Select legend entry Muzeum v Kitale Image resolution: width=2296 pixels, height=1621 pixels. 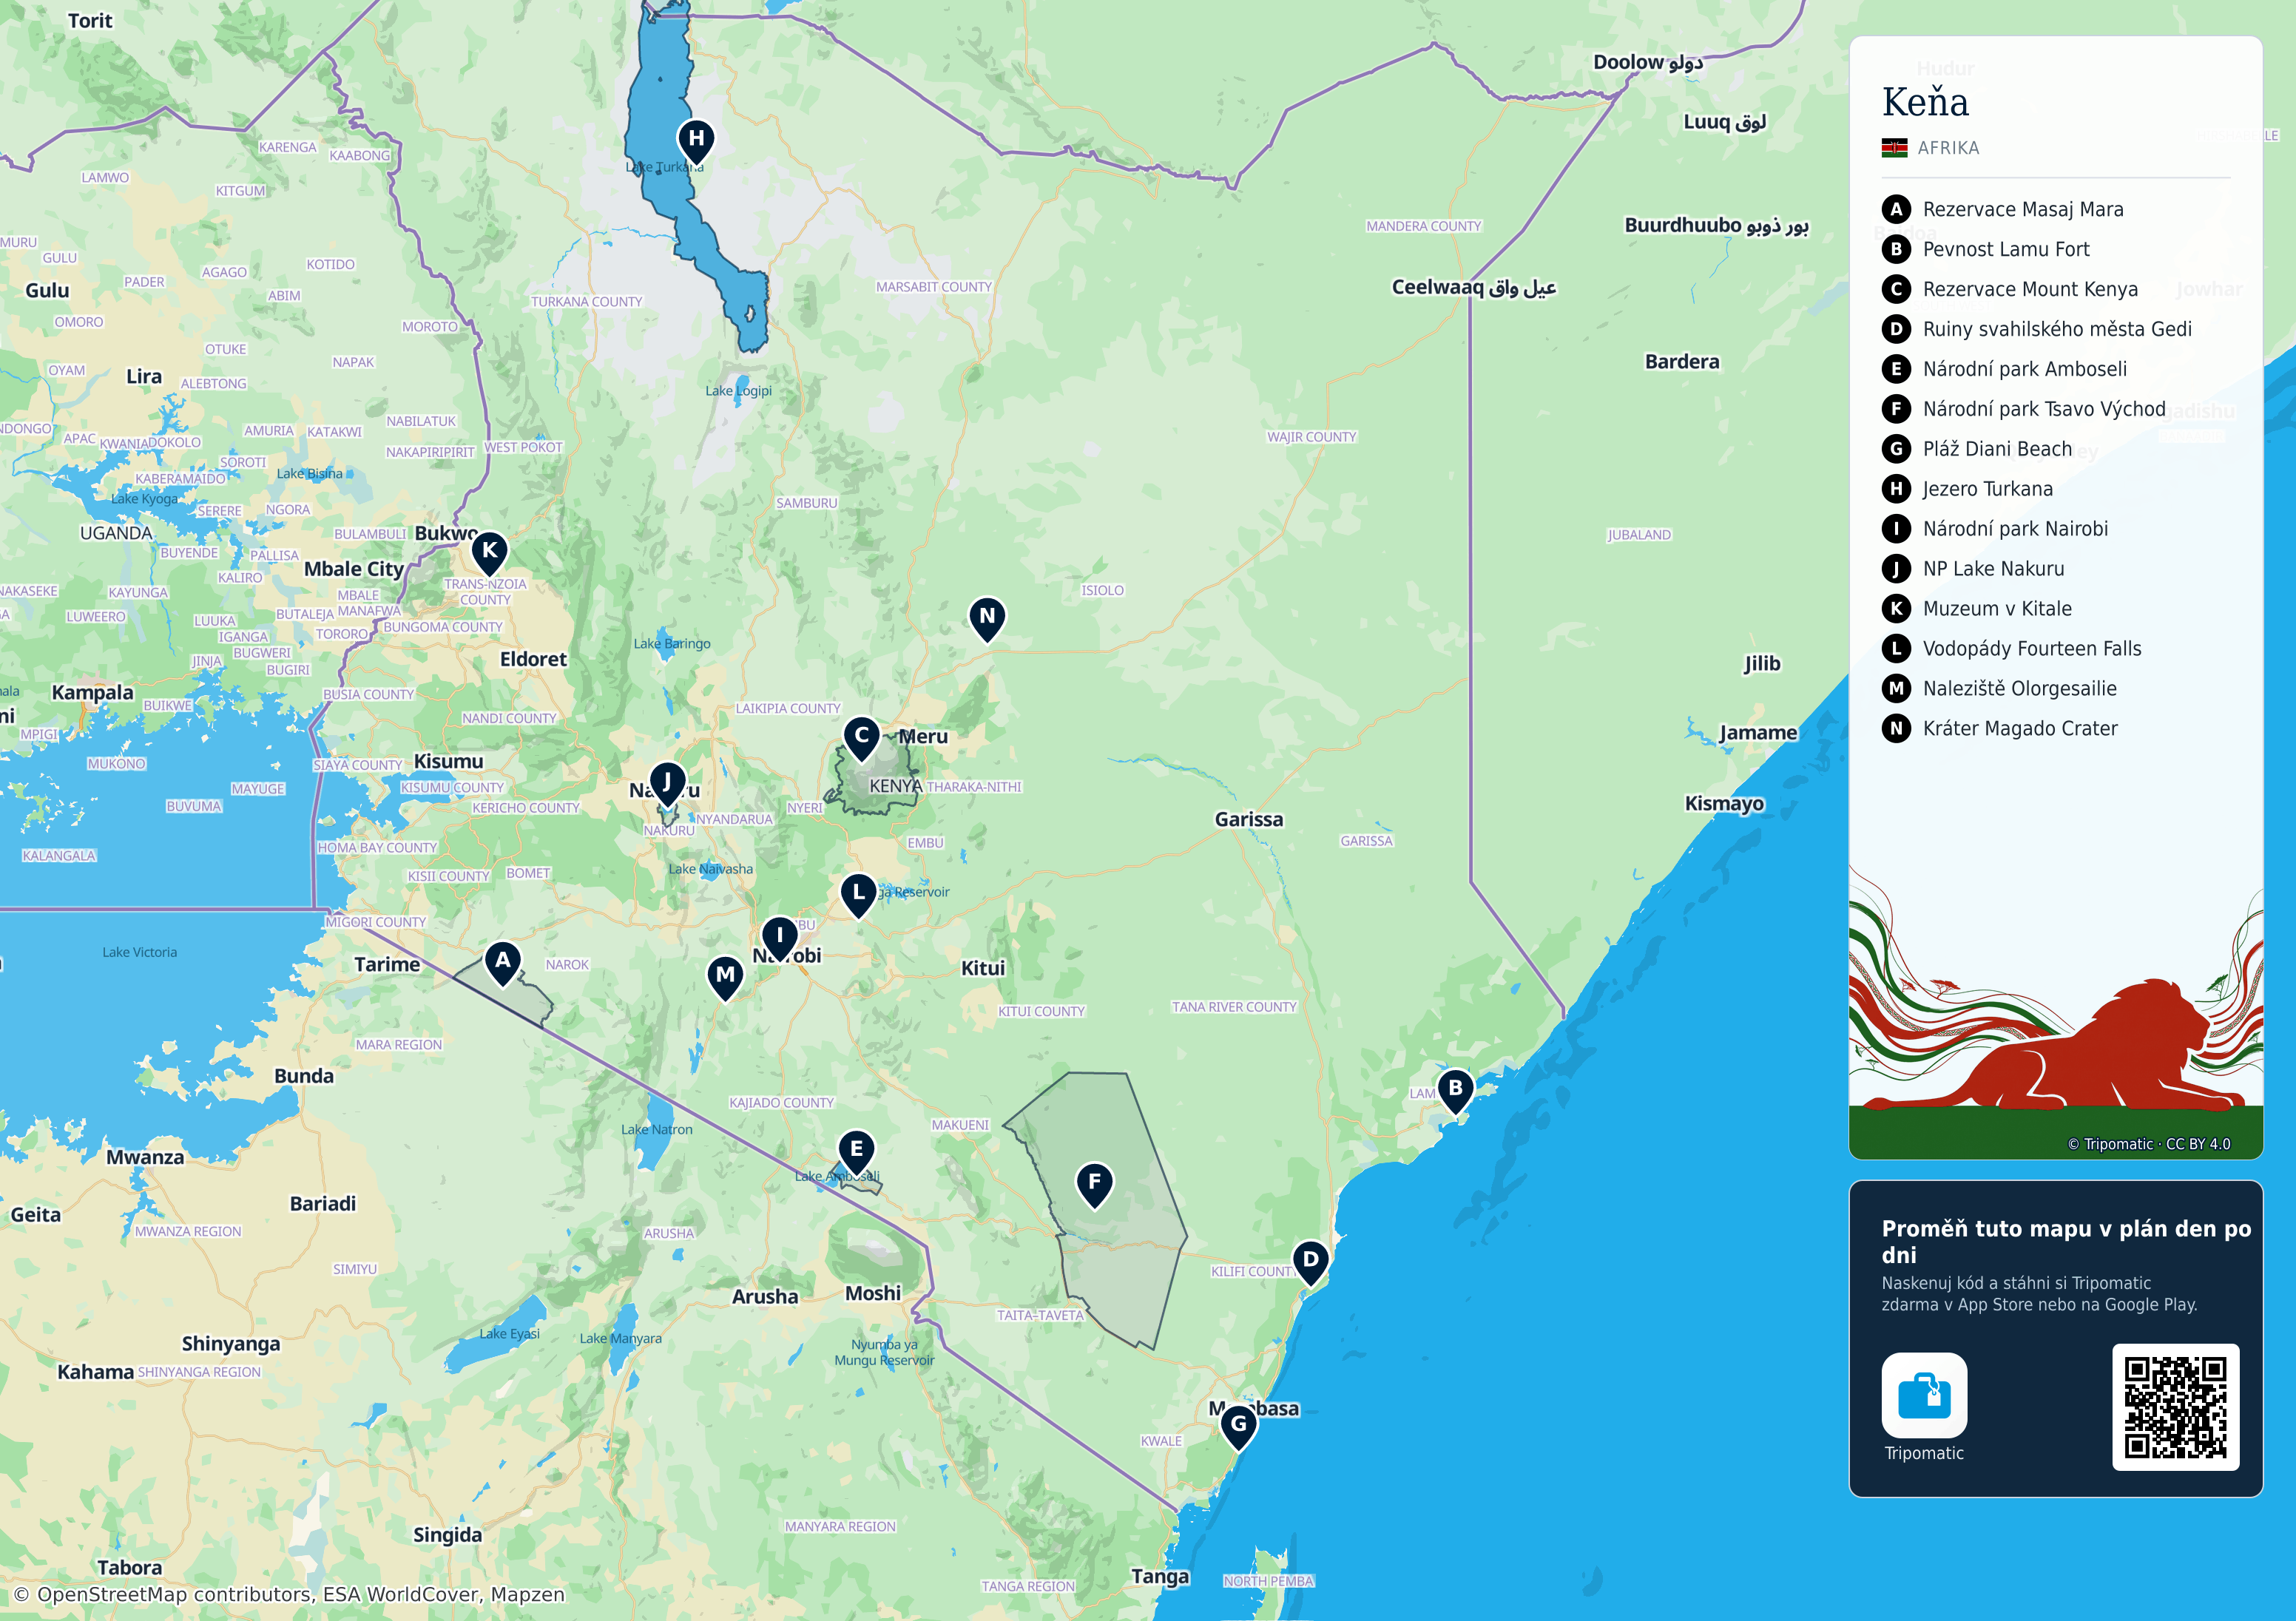coord(1977,609)
